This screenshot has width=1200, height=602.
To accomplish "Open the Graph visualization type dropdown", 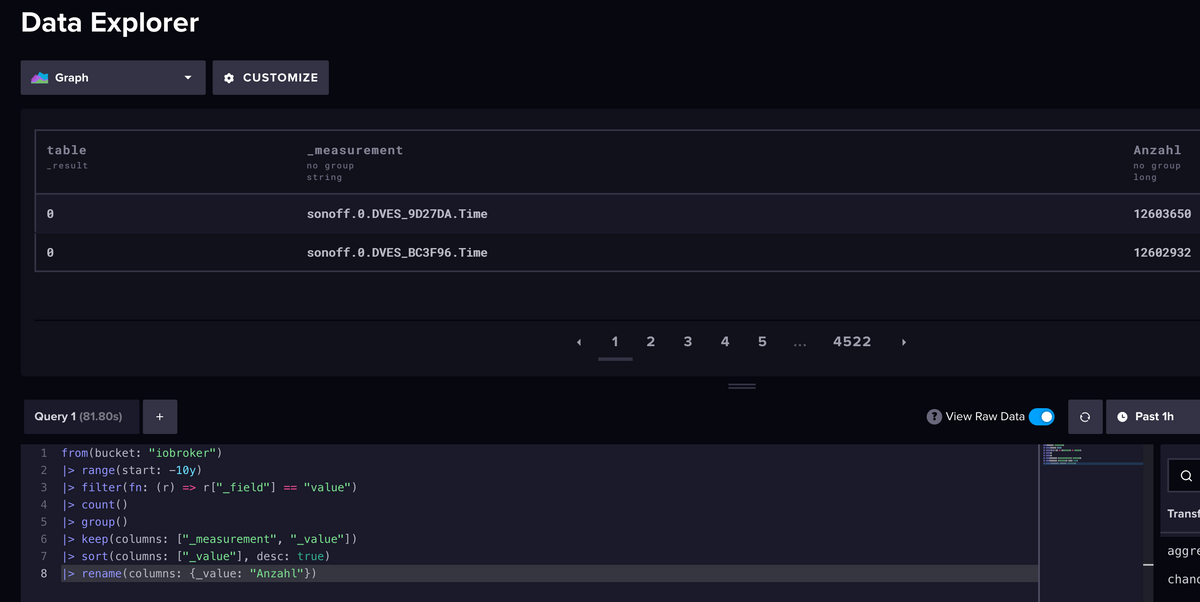I will (113, 78).
